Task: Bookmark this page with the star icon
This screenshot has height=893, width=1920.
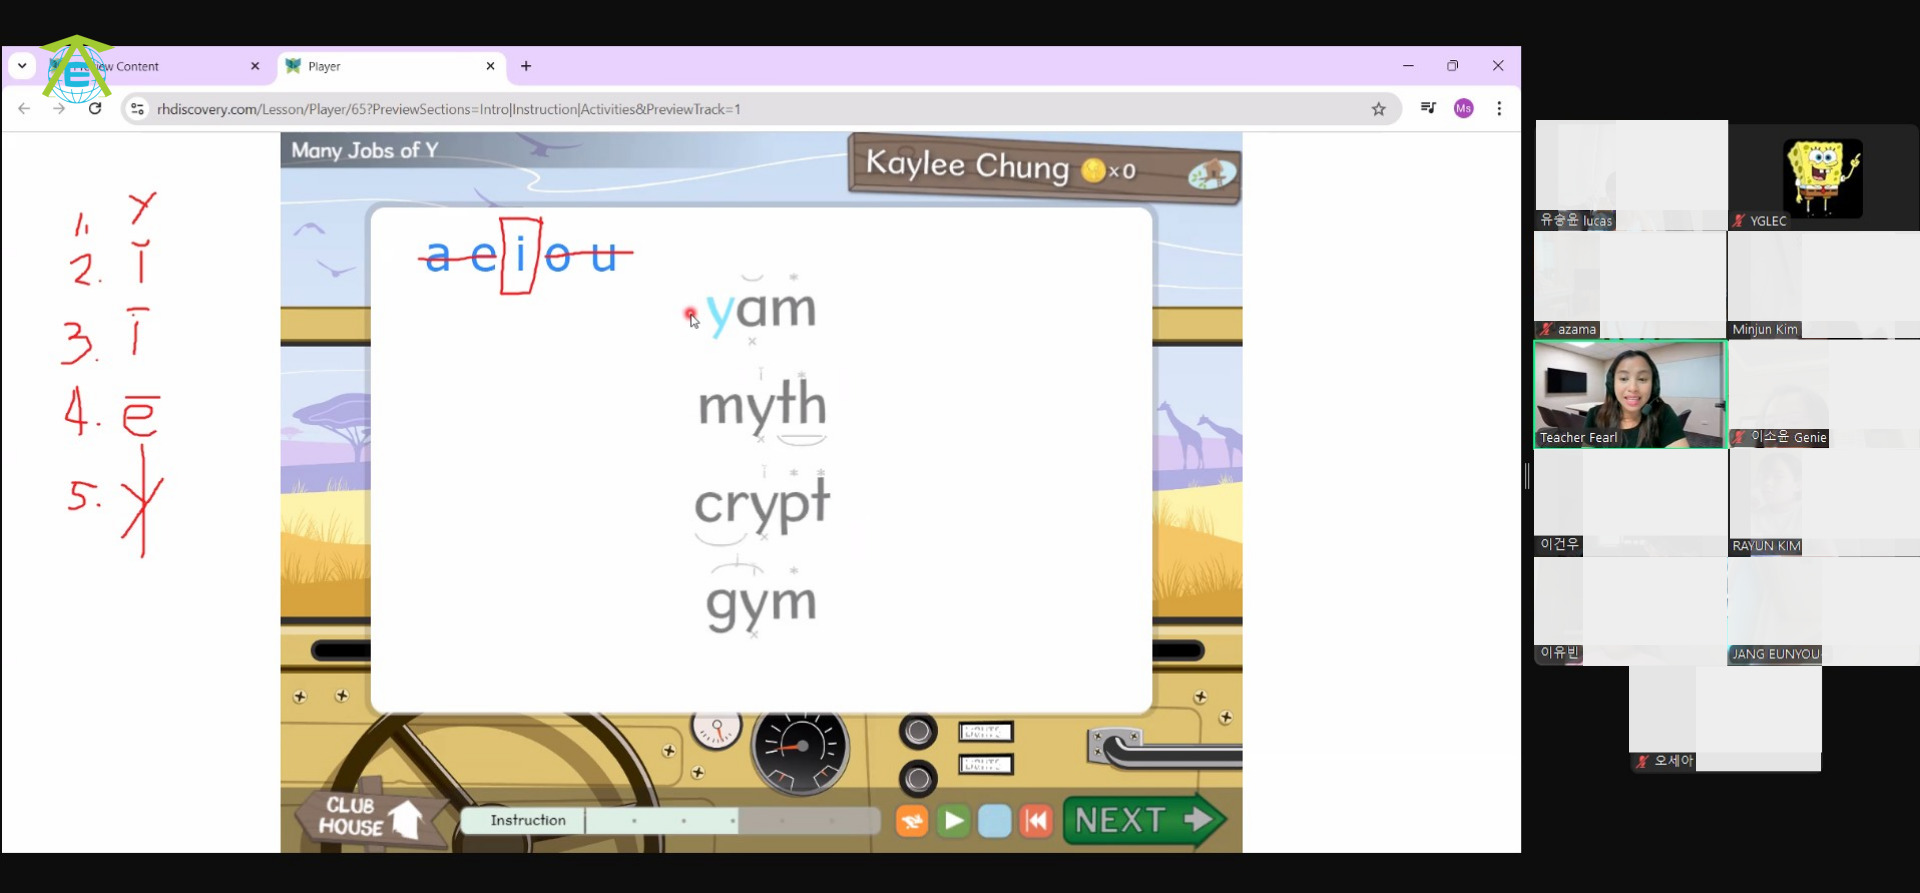Action: pyautogui.click(x=1379, y=109)
